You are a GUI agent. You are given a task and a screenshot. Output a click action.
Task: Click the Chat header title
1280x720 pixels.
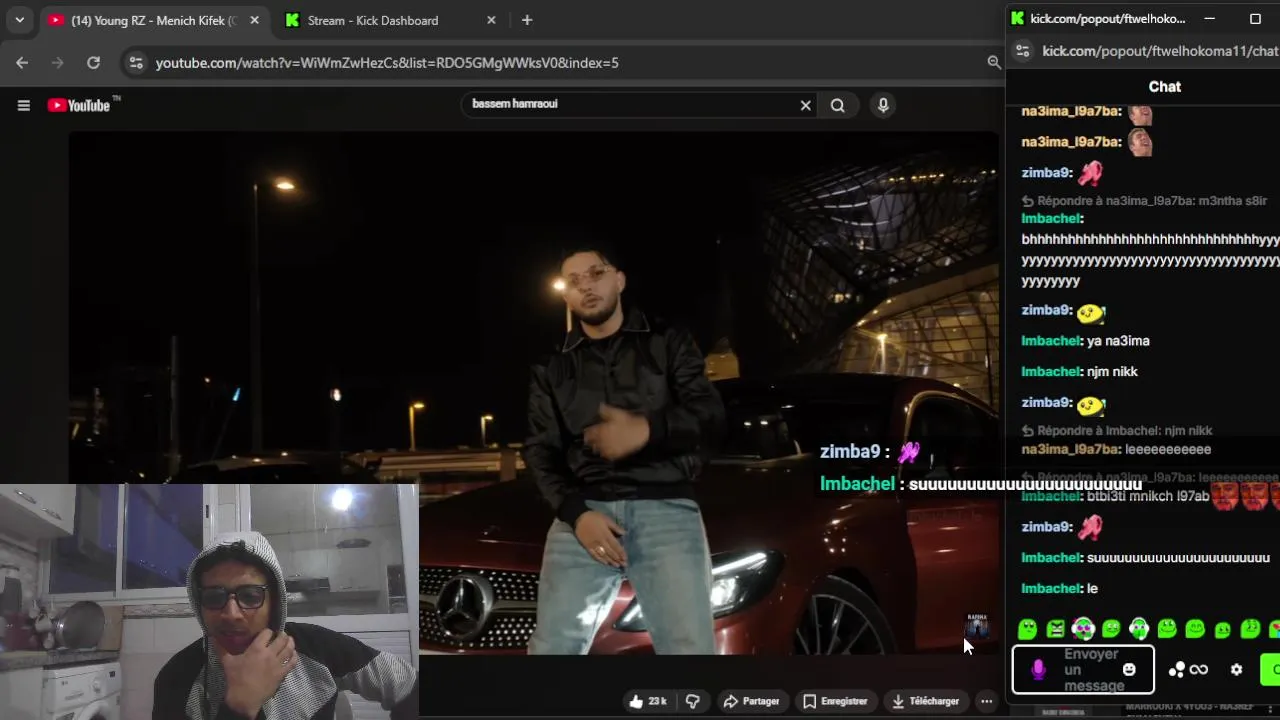tap(1165, 87)
